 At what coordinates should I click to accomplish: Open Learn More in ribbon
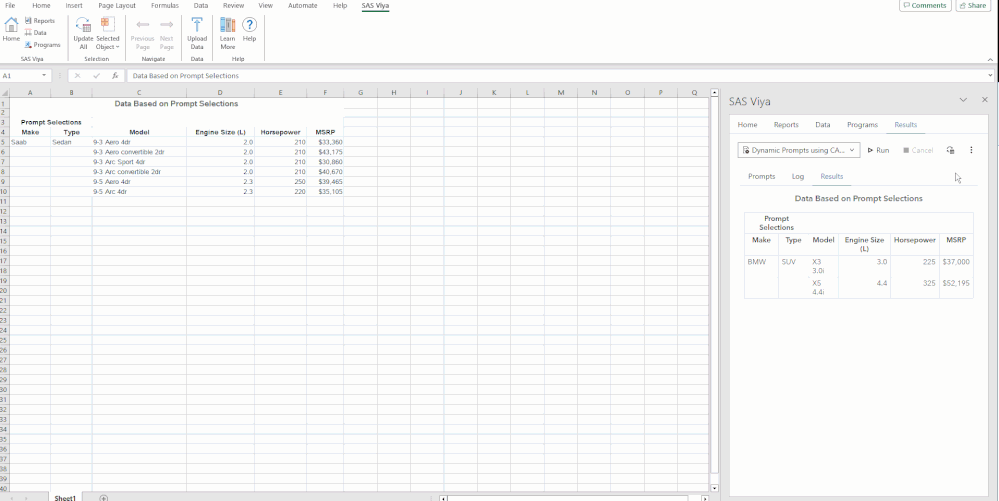click(x=227, y=33)
